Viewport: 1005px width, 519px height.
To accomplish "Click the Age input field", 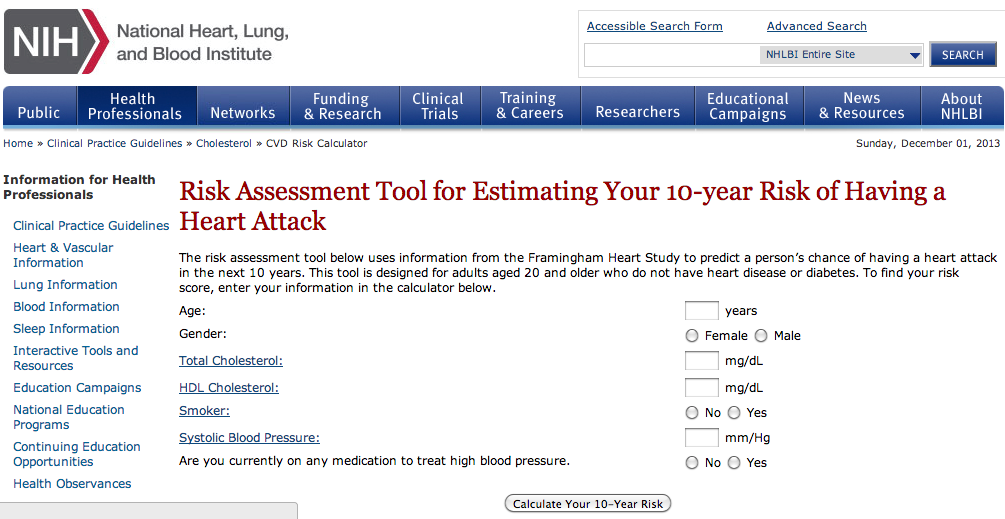I will coord(701,310).
